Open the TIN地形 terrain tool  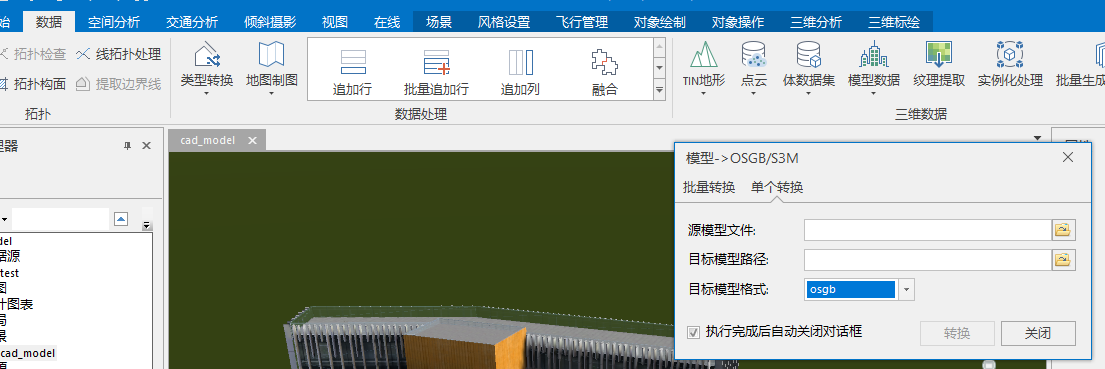[703, 65]
